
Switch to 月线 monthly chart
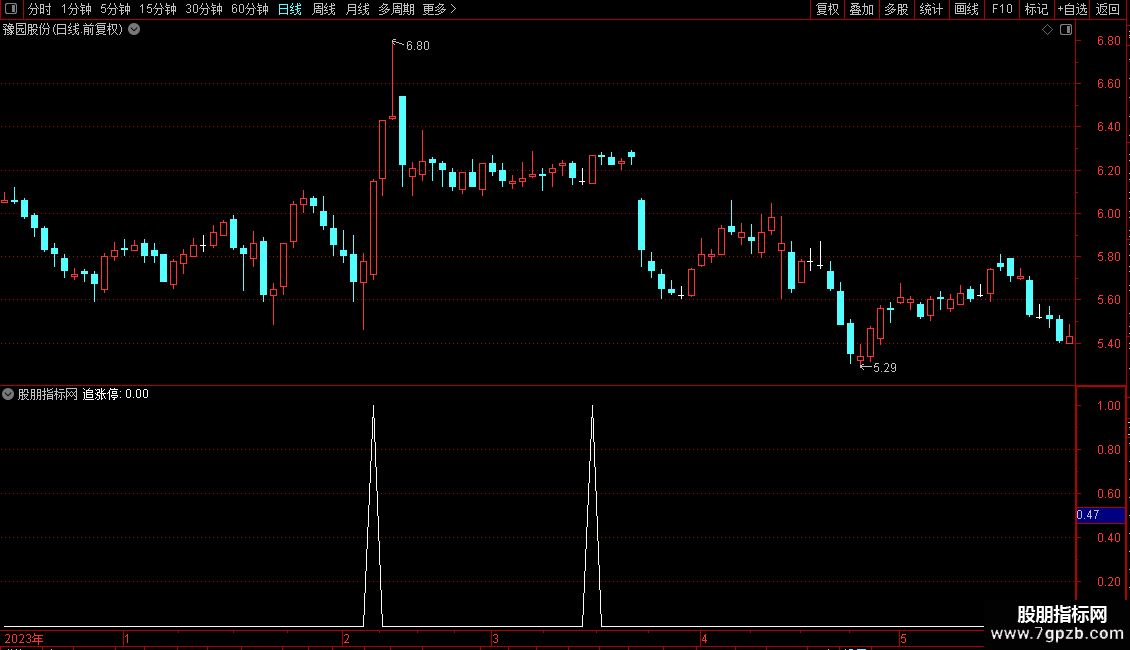tap(357, 9)
